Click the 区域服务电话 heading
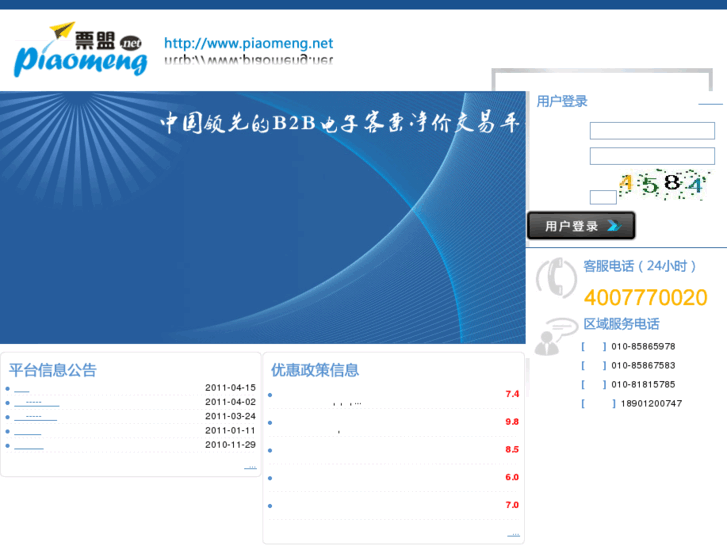Screen dimensions: 727x545 (x=621, y=324)
